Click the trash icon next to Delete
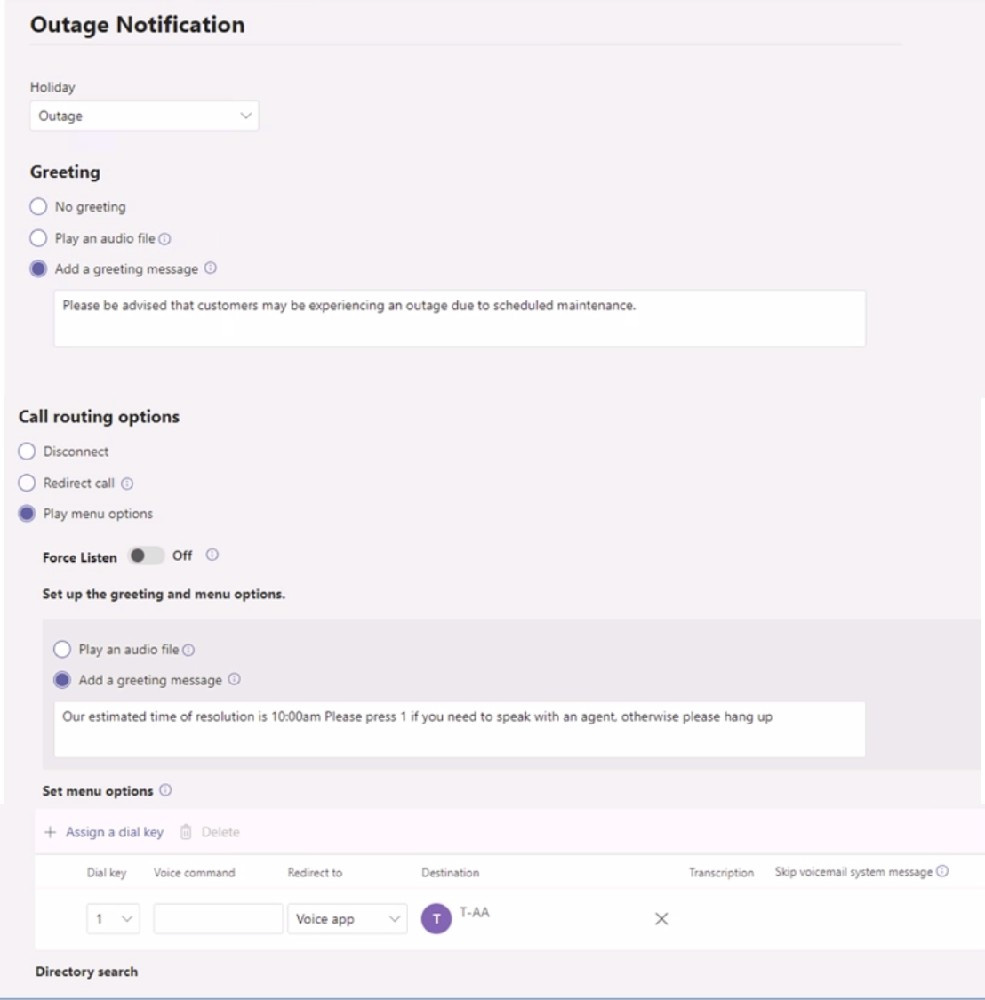 (186, 832)
